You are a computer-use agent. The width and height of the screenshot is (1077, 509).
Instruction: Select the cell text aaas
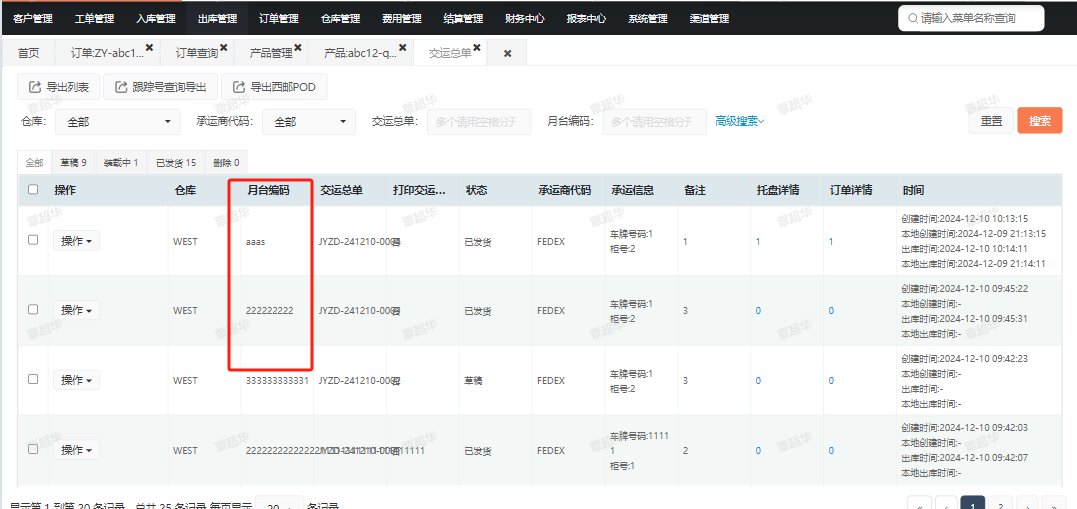tap(257, 242)
